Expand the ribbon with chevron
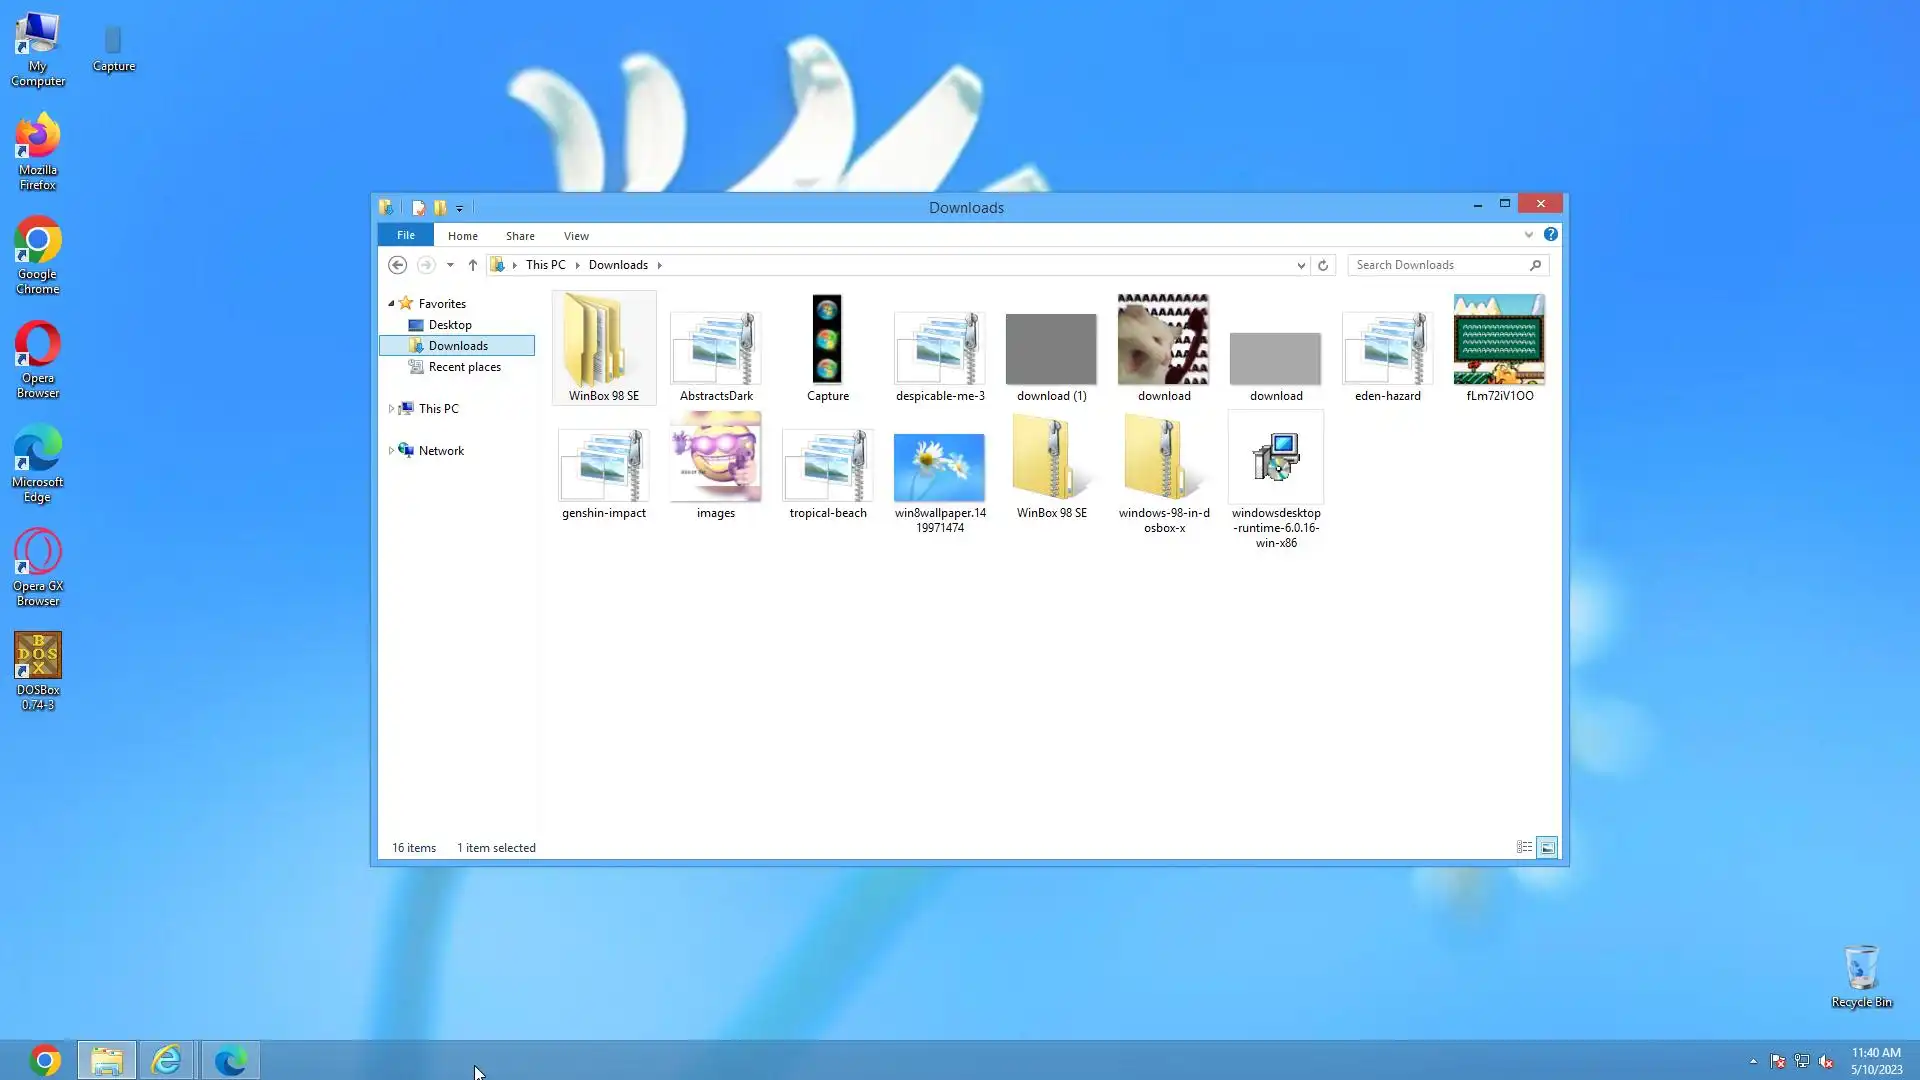Image resolution: width=1920 pixels, height=1080 pixels. click(1528, 235)
